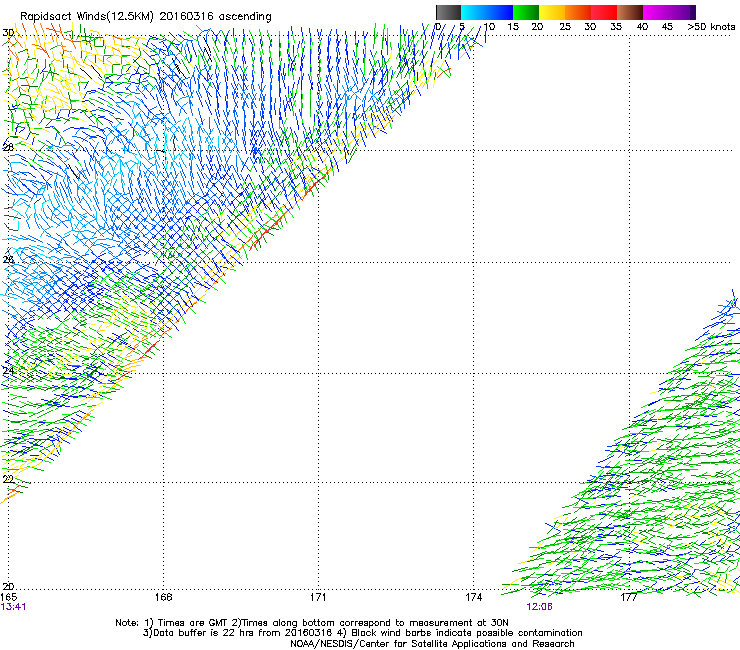Screen dimensions: 740x650
Task: Click the green 15-20 knots color swatch
Action: click(526, 12)
